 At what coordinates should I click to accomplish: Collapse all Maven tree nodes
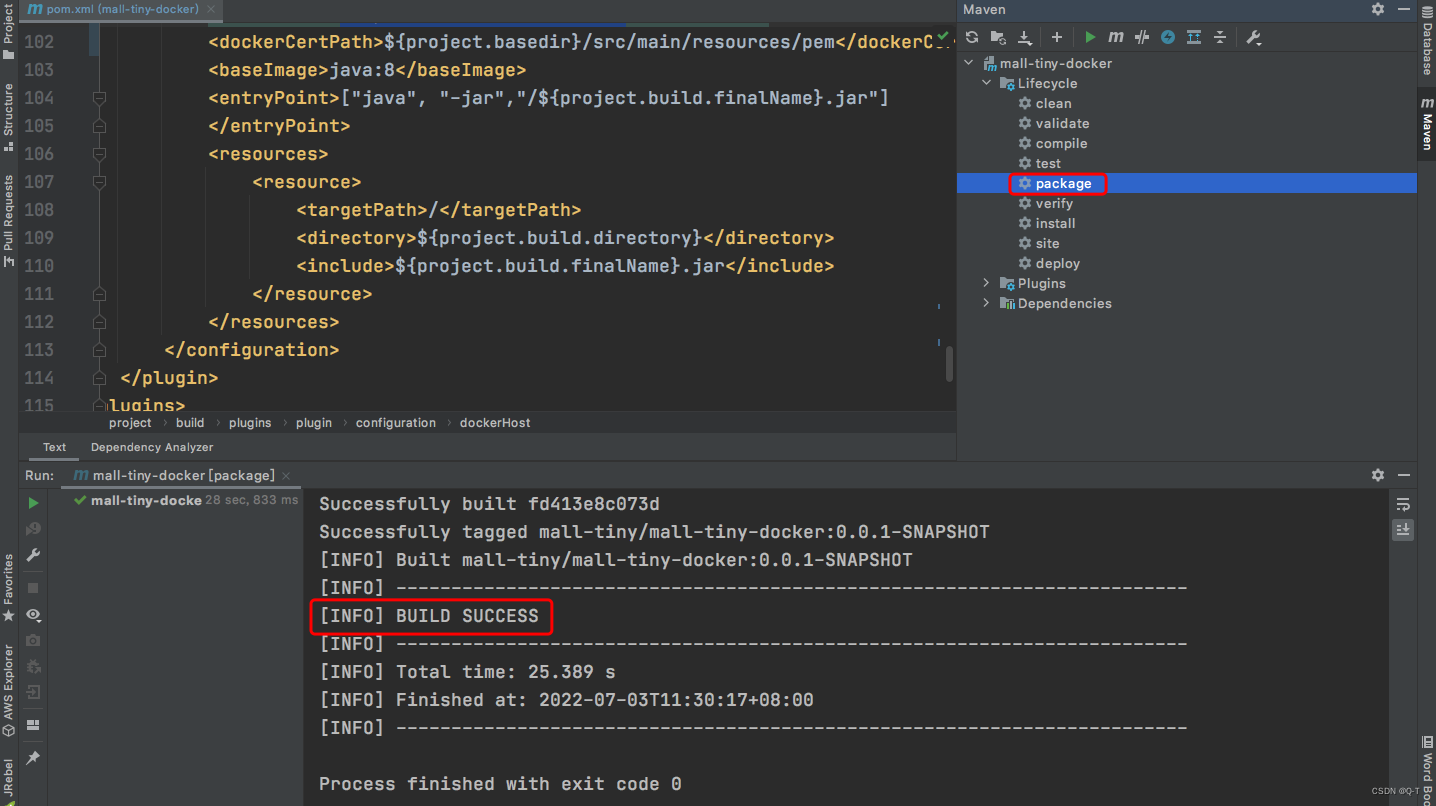(x=1220, y=37)
